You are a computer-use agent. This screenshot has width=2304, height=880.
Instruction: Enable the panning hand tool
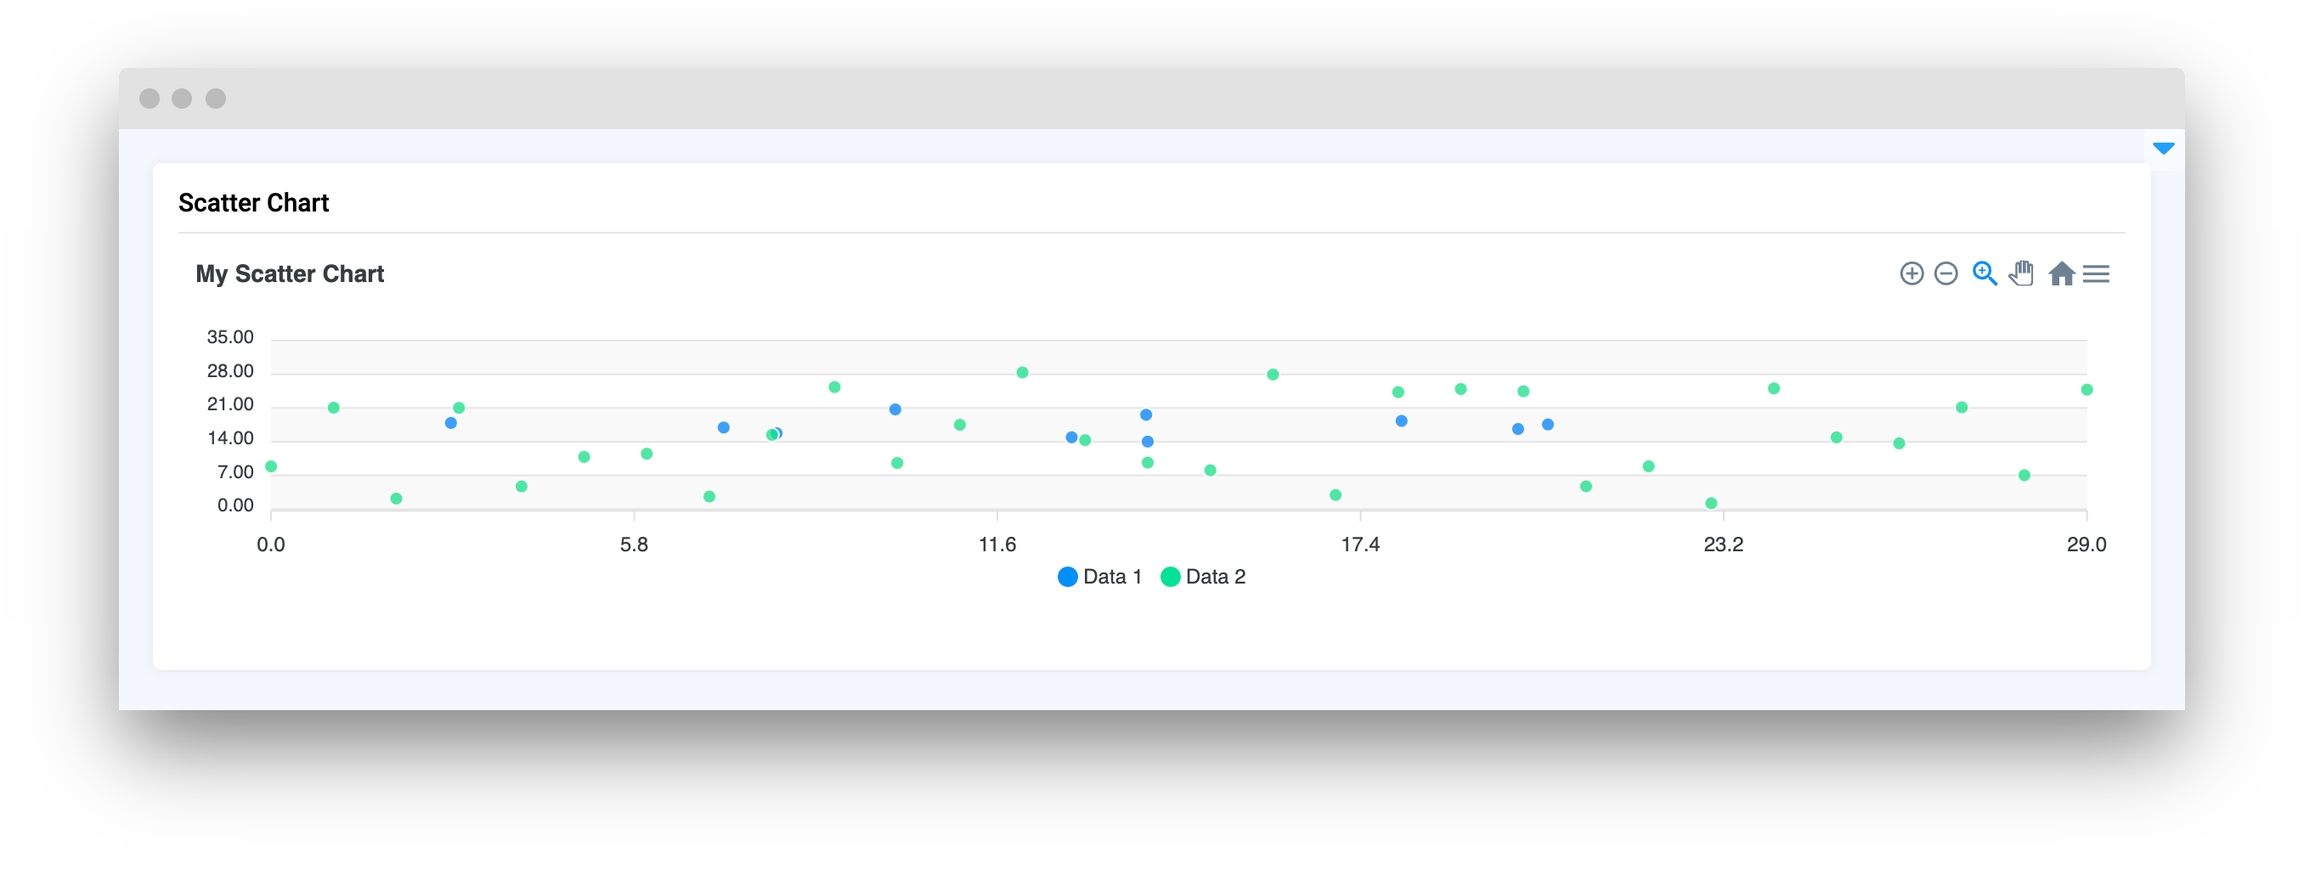2021,274
